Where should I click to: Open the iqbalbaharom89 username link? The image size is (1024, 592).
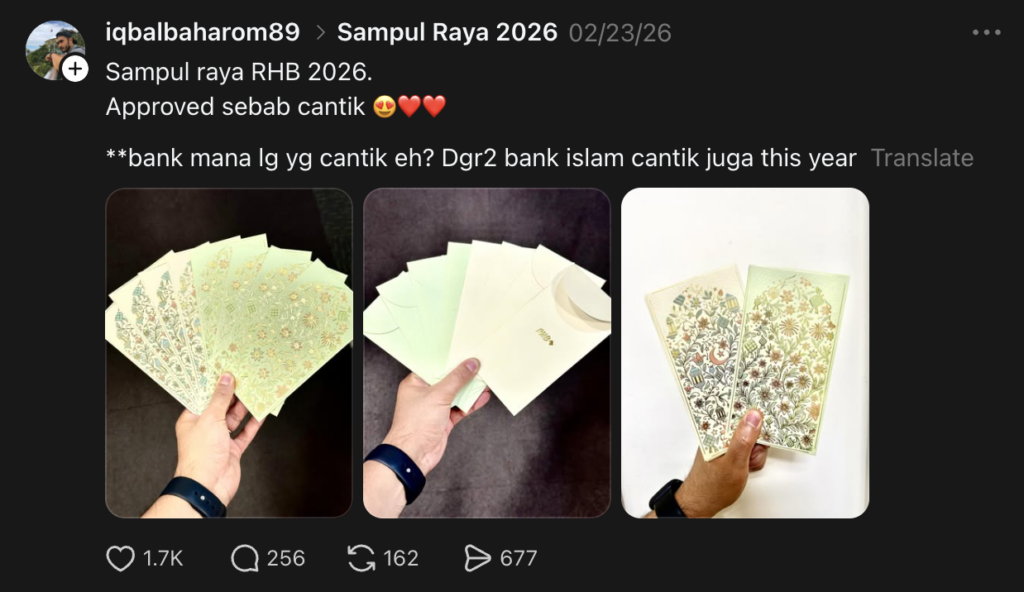tap(202, 32)
